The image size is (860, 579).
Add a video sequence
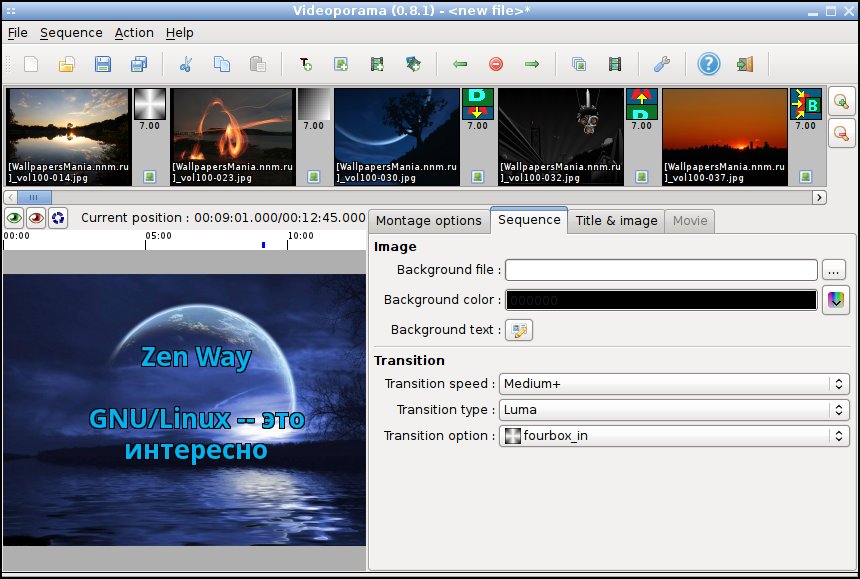point(377,64)
